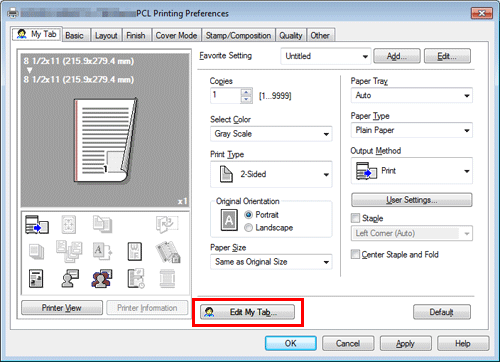The height and width of the screenshot is (362, 500).
Task: Open User Settings dialog
Action: point(412,200)
